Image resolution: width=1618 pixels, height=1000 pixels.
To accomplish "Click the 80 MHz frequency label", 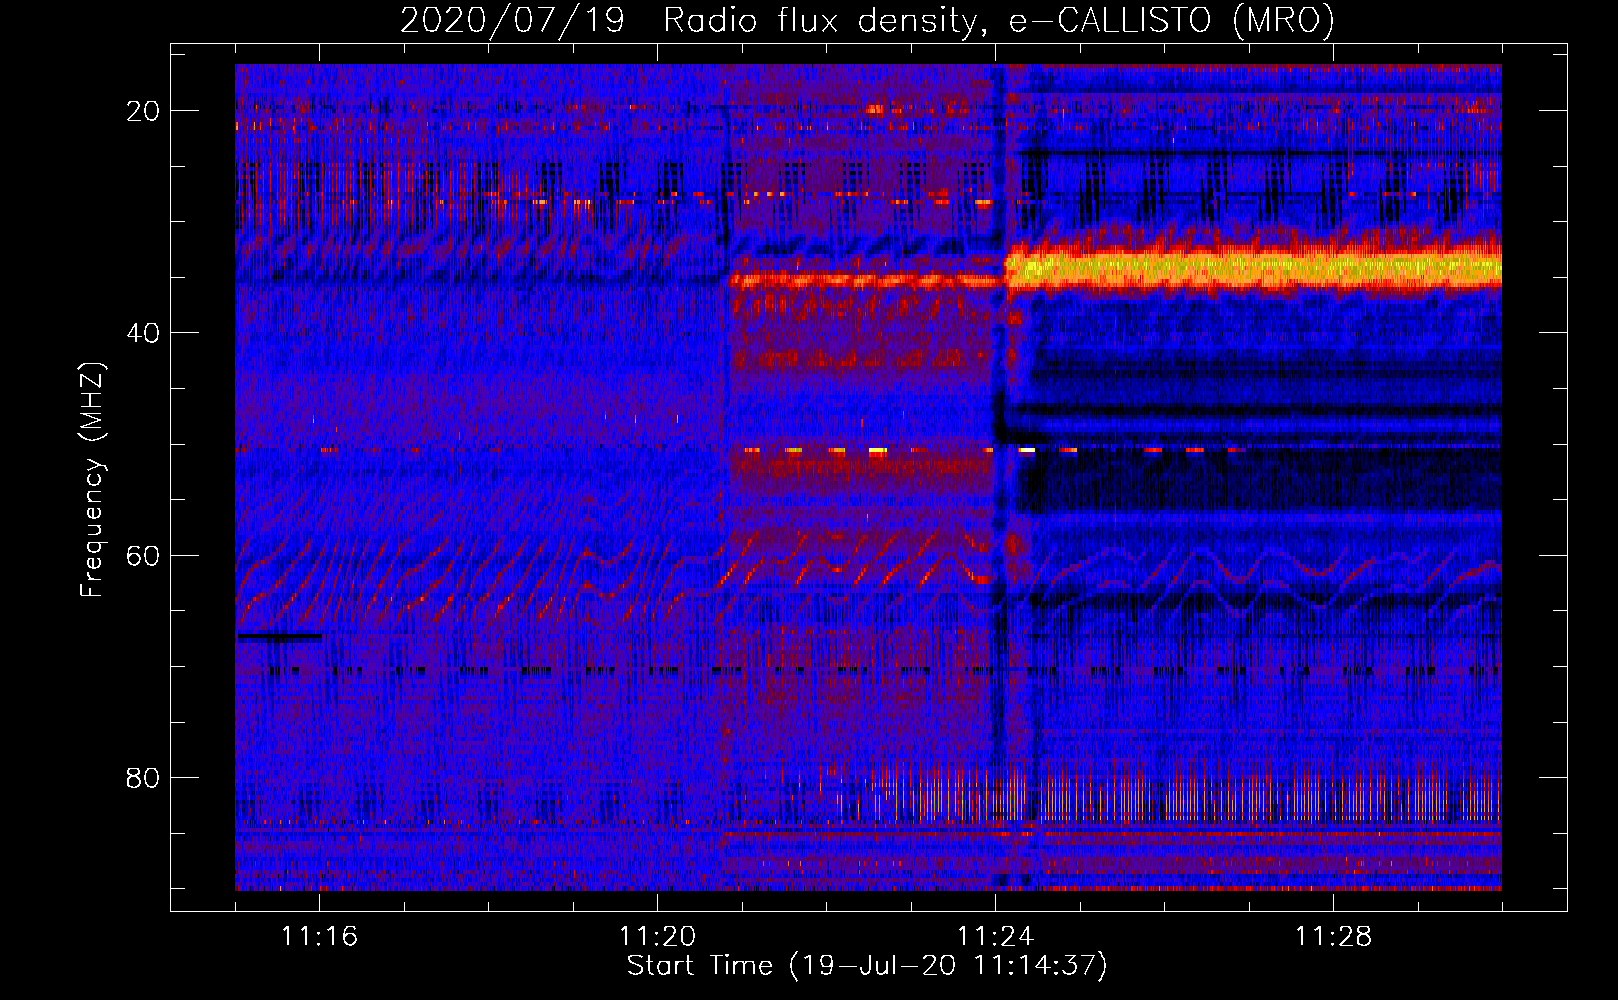I will pyautogui.click(x=143, y=777).
